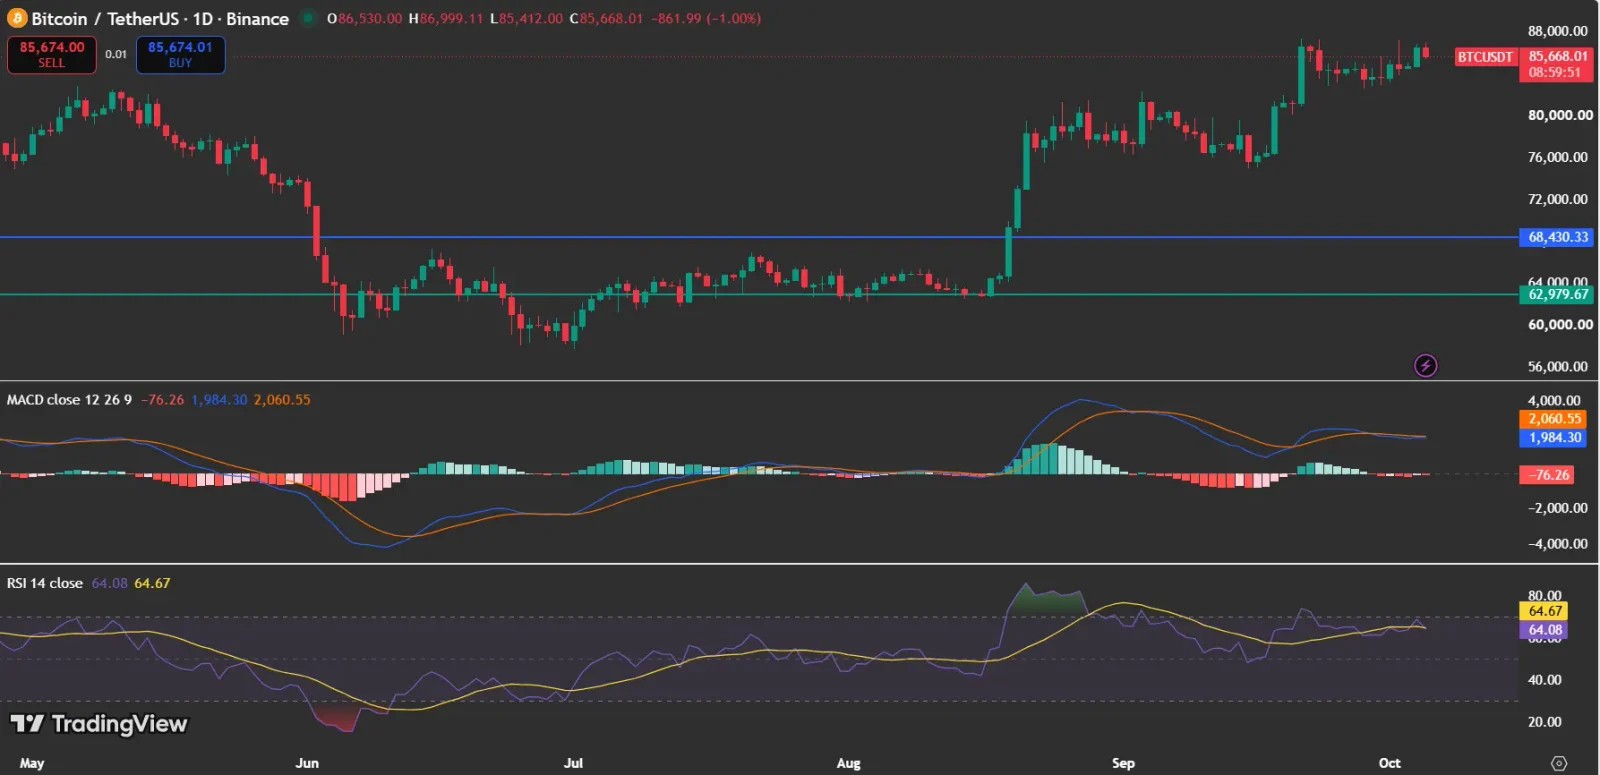Image resolution: width=1600 pixels, height=775 pixels.
Task: Click the 0.01 spread value
Action: pos(116,54)
